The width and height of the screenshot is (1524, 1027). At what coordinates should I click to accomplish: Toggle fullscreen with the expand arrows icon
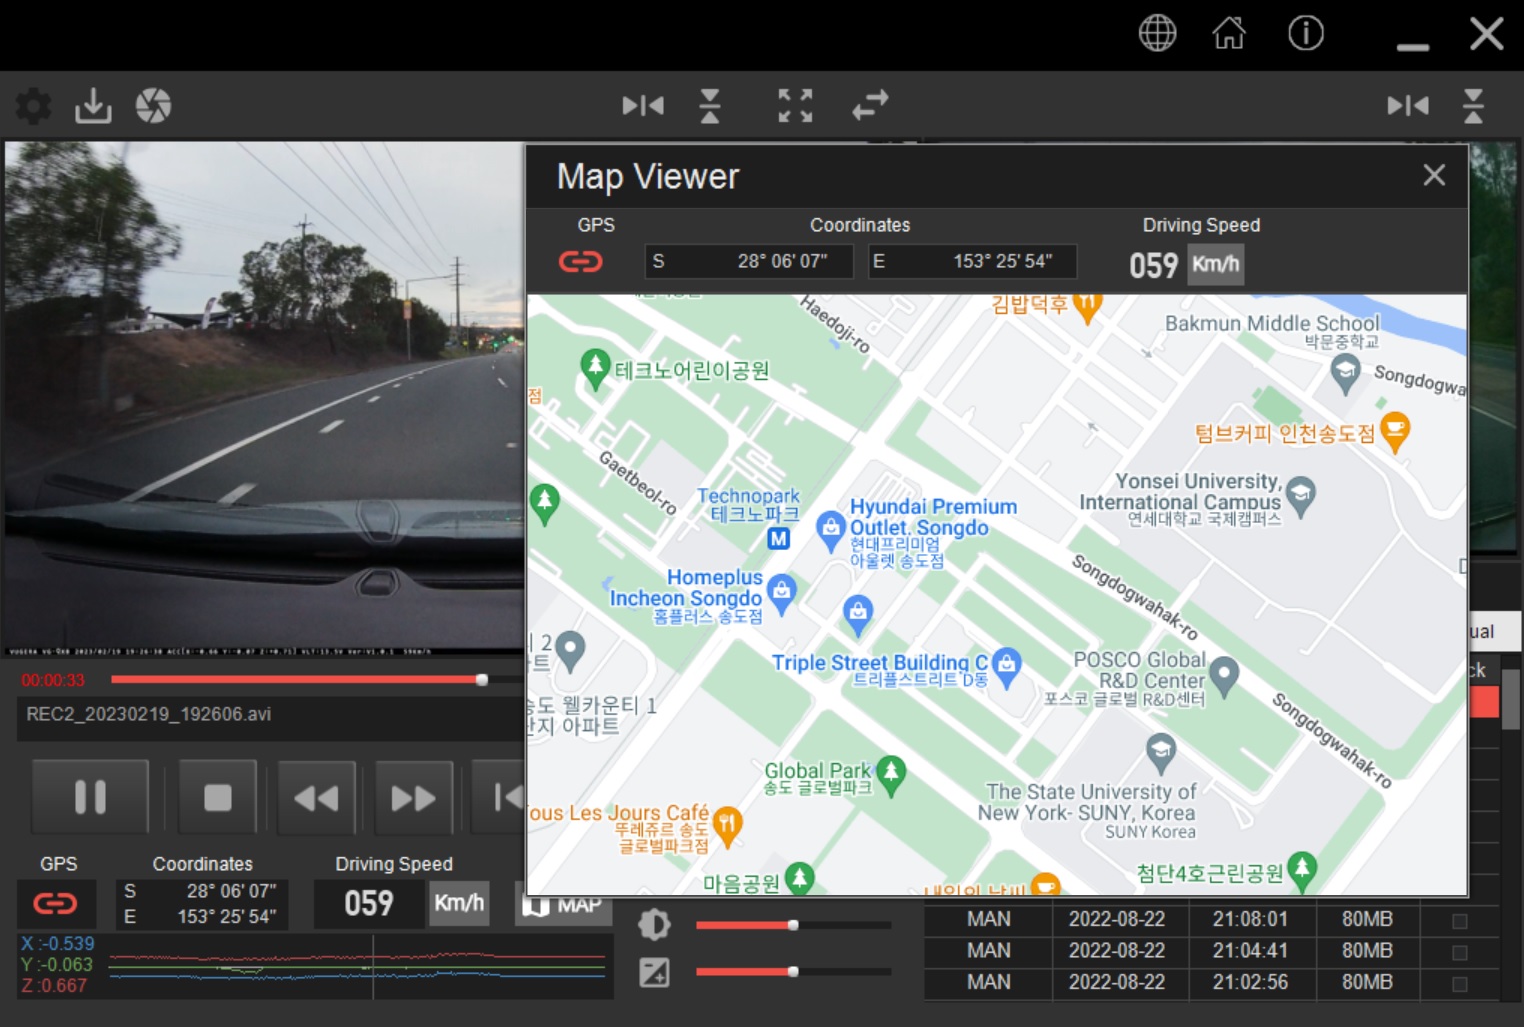coord(796,105)
